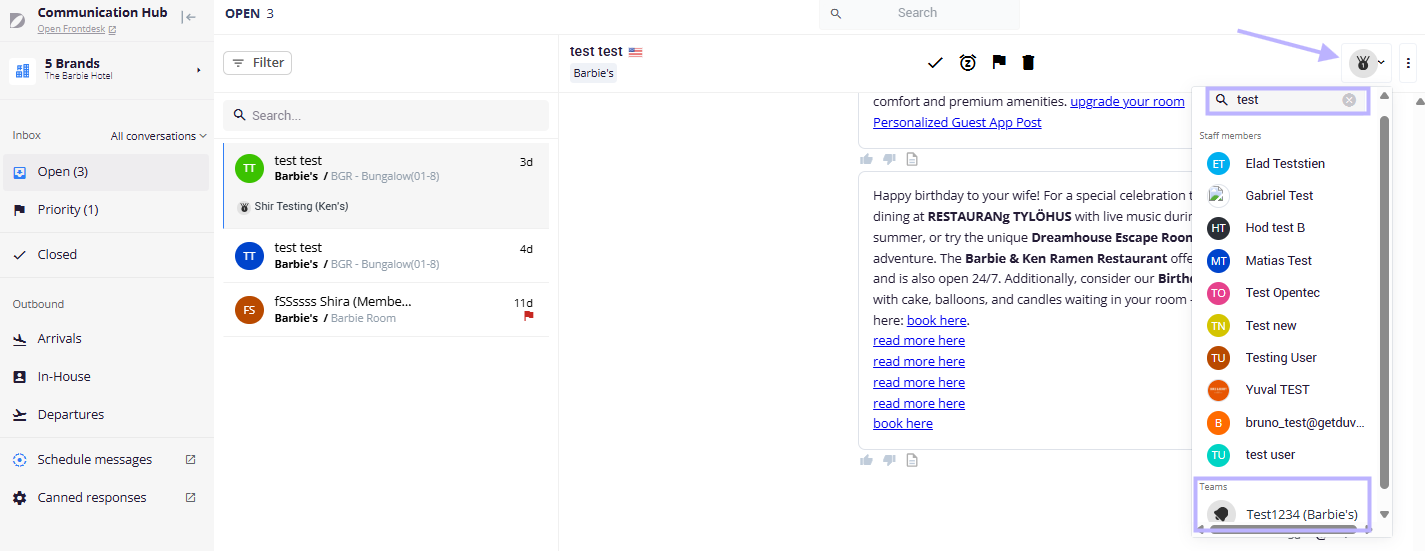Open Schedule messages

tap(95, 460)
